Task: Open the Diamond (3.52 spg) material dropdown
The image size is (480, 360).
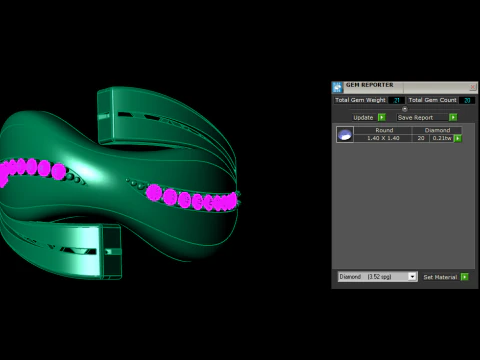Action: click(377, 277)
